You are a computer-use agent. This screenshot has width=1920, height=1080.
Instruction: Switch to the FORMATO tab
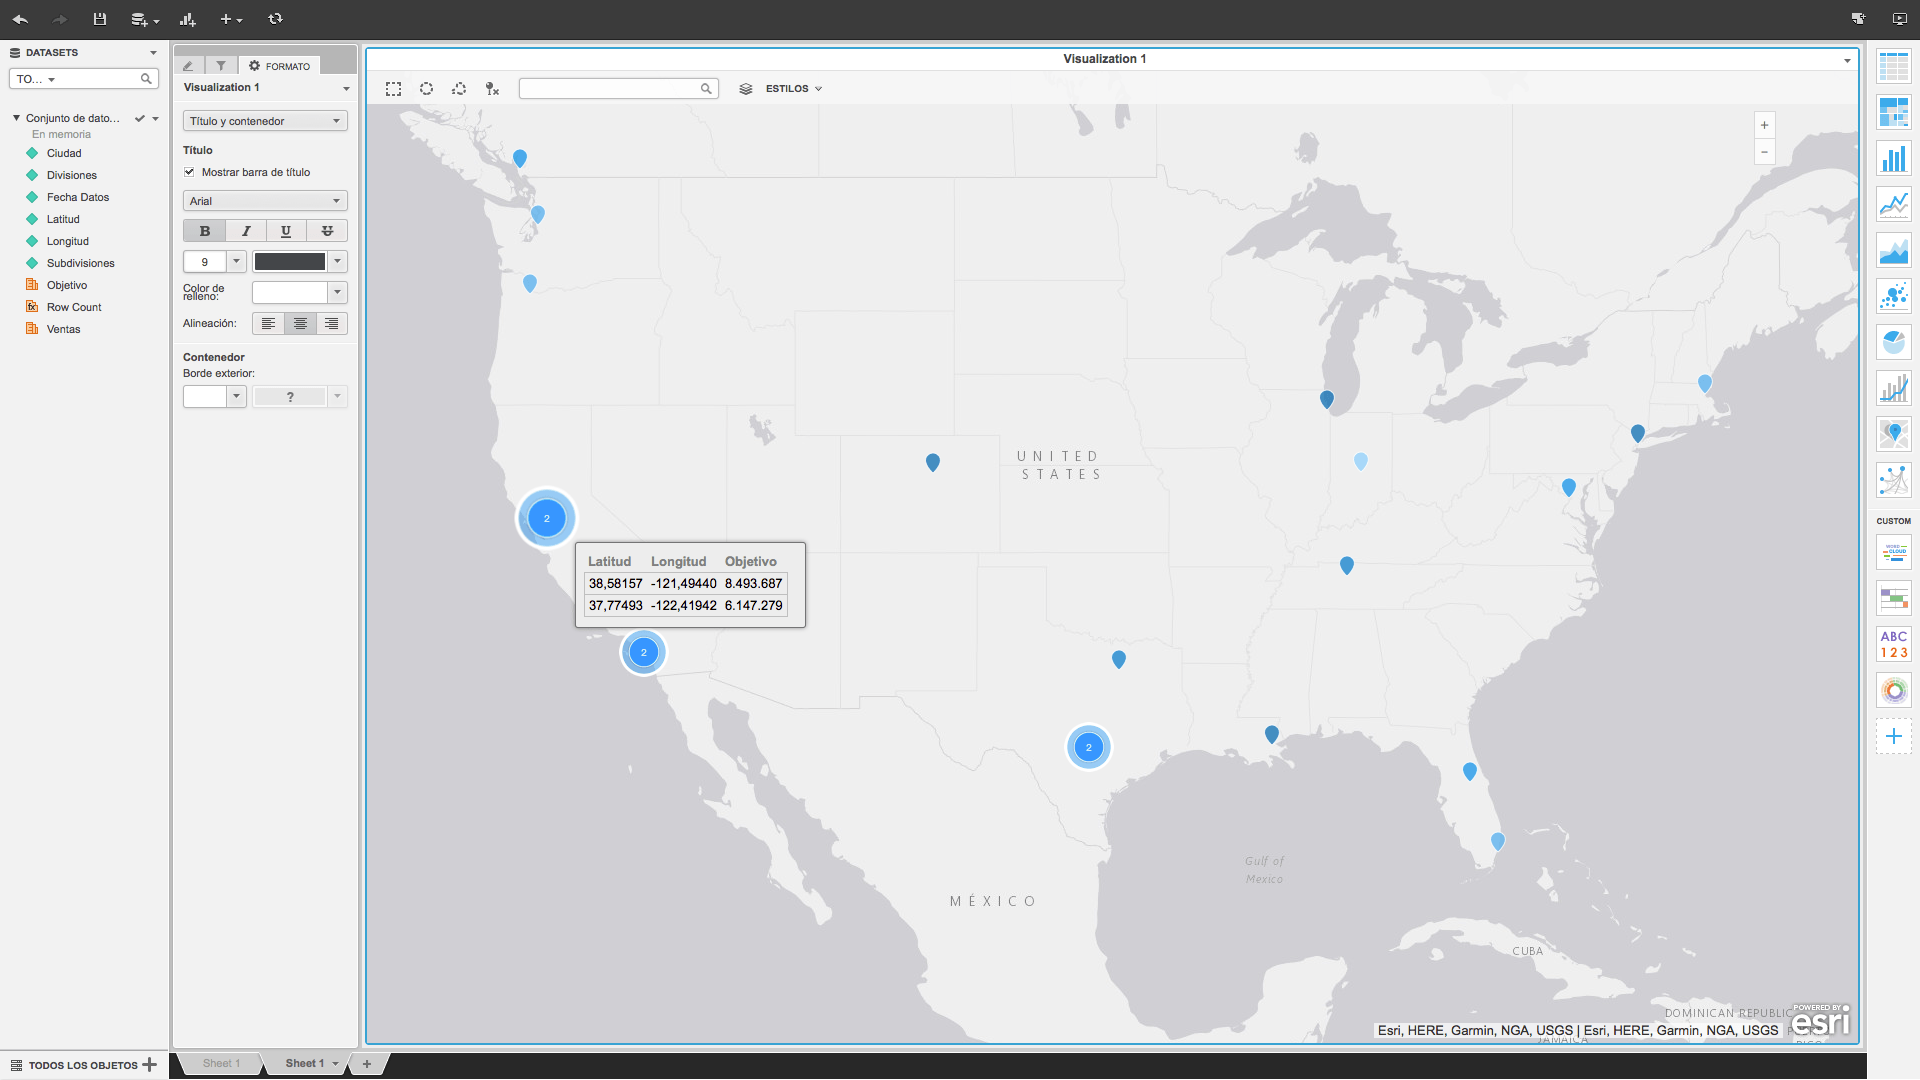(280, 66)
